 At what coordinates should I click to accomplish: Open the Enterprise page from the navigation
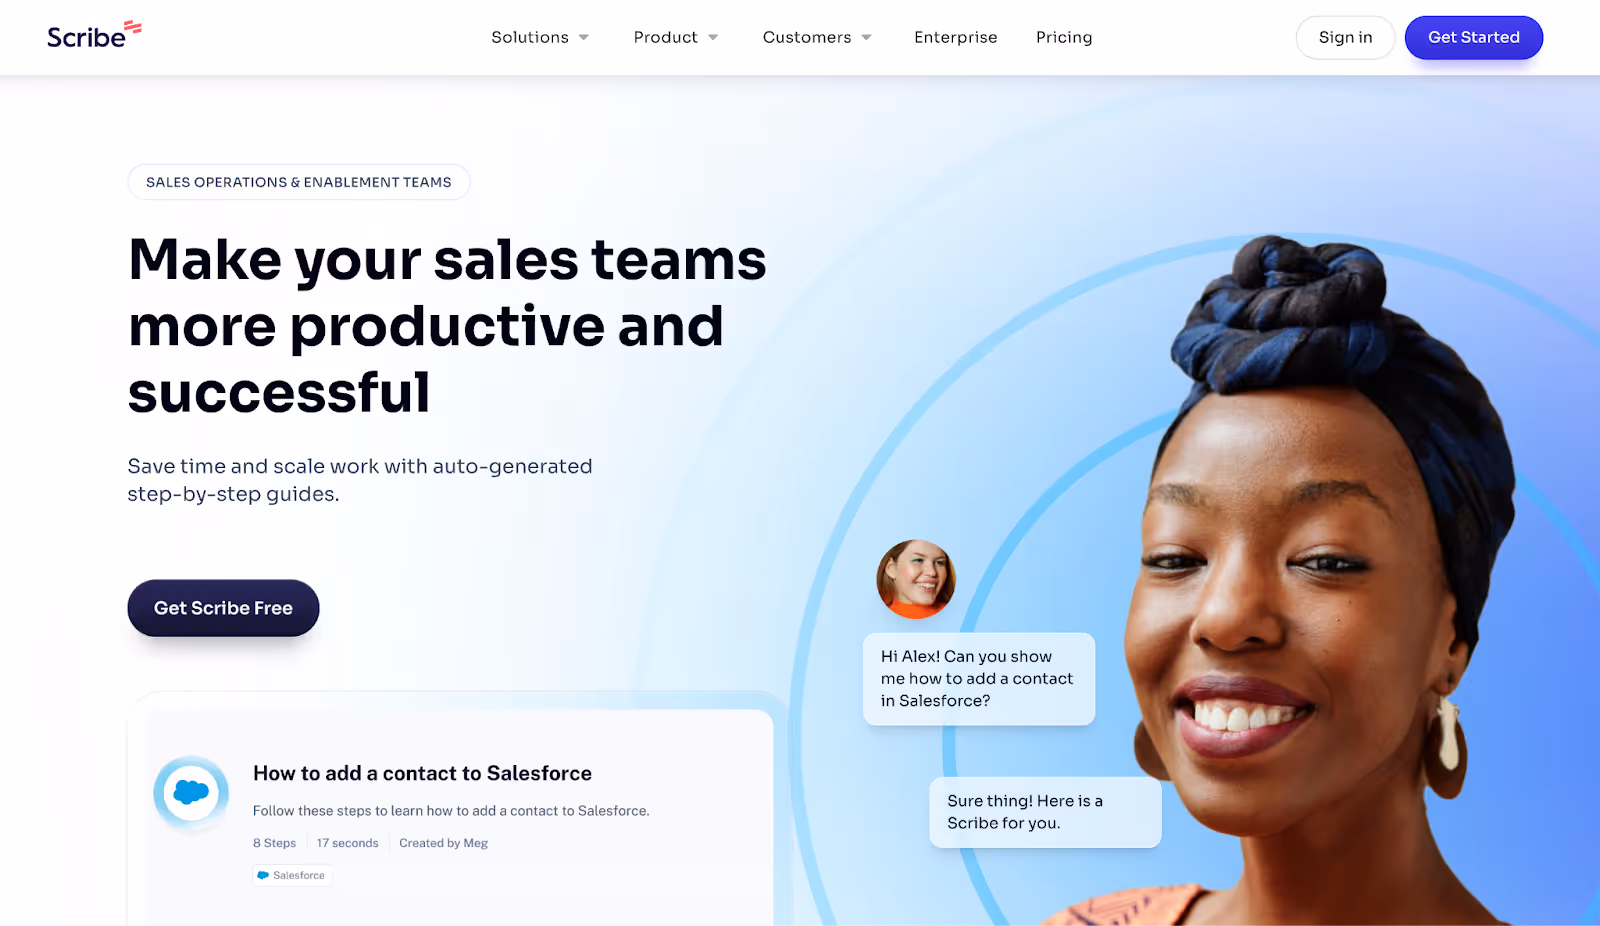point(955,37)
